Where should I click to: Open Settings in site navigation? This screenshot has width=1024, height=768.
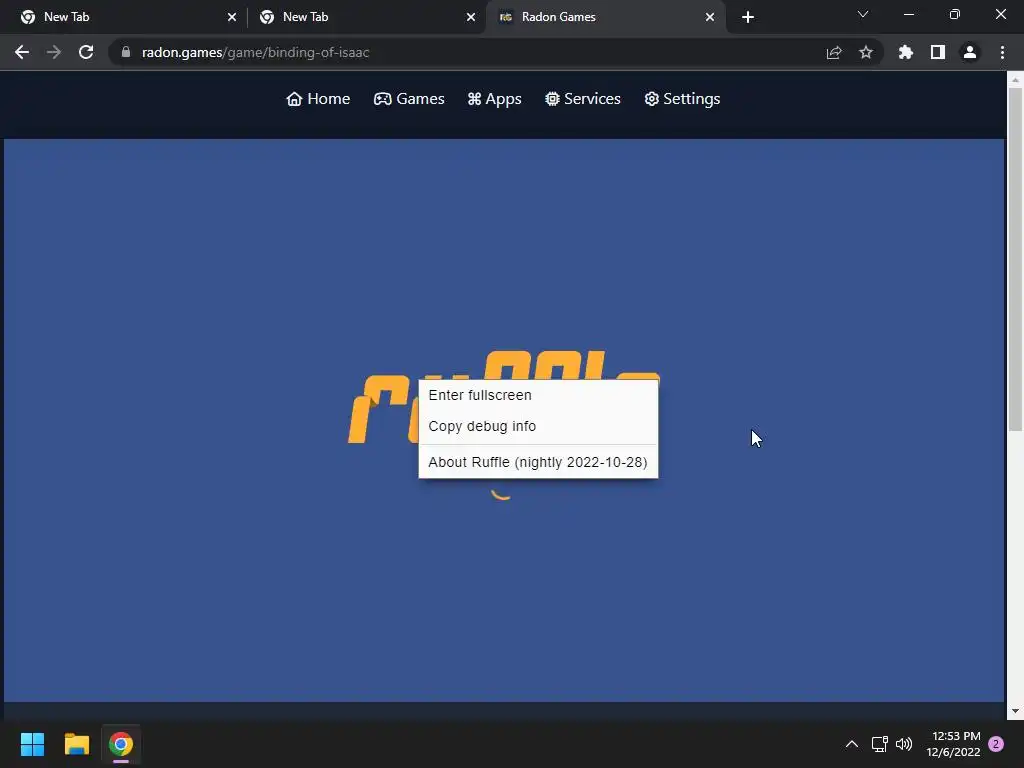pos(682,99)
